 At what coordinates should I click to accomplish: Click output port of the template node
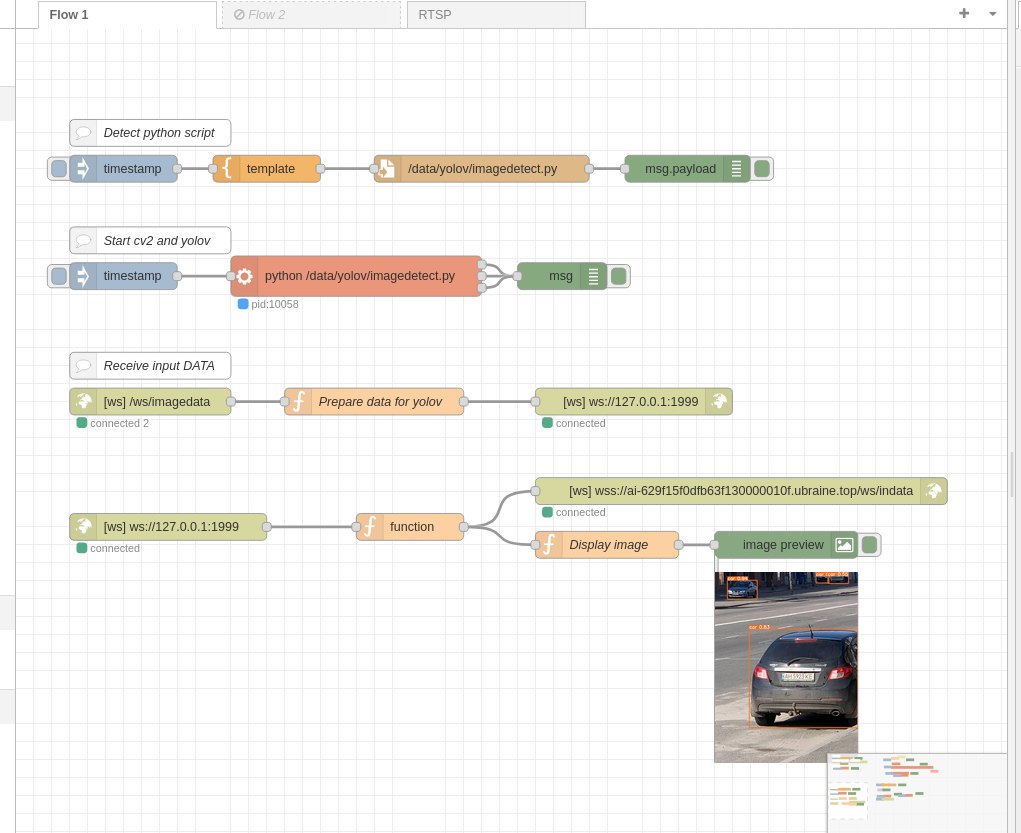[x=320, y=169]
